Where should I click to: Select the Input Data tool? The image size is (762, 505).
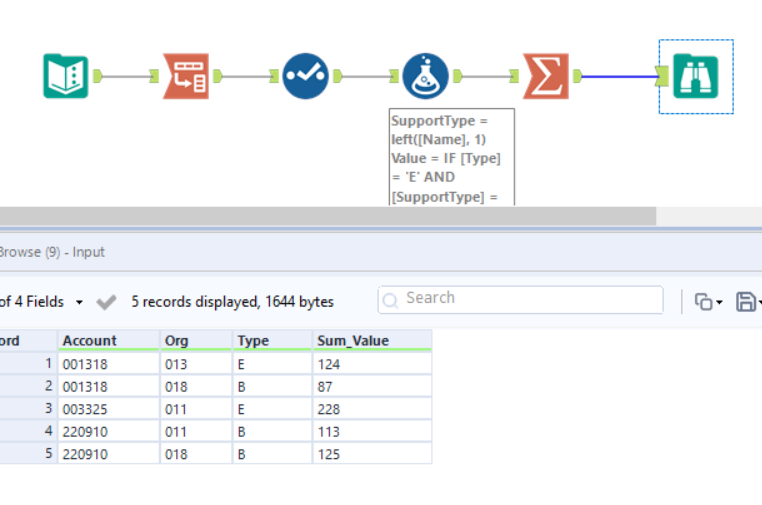pos(66,76)
